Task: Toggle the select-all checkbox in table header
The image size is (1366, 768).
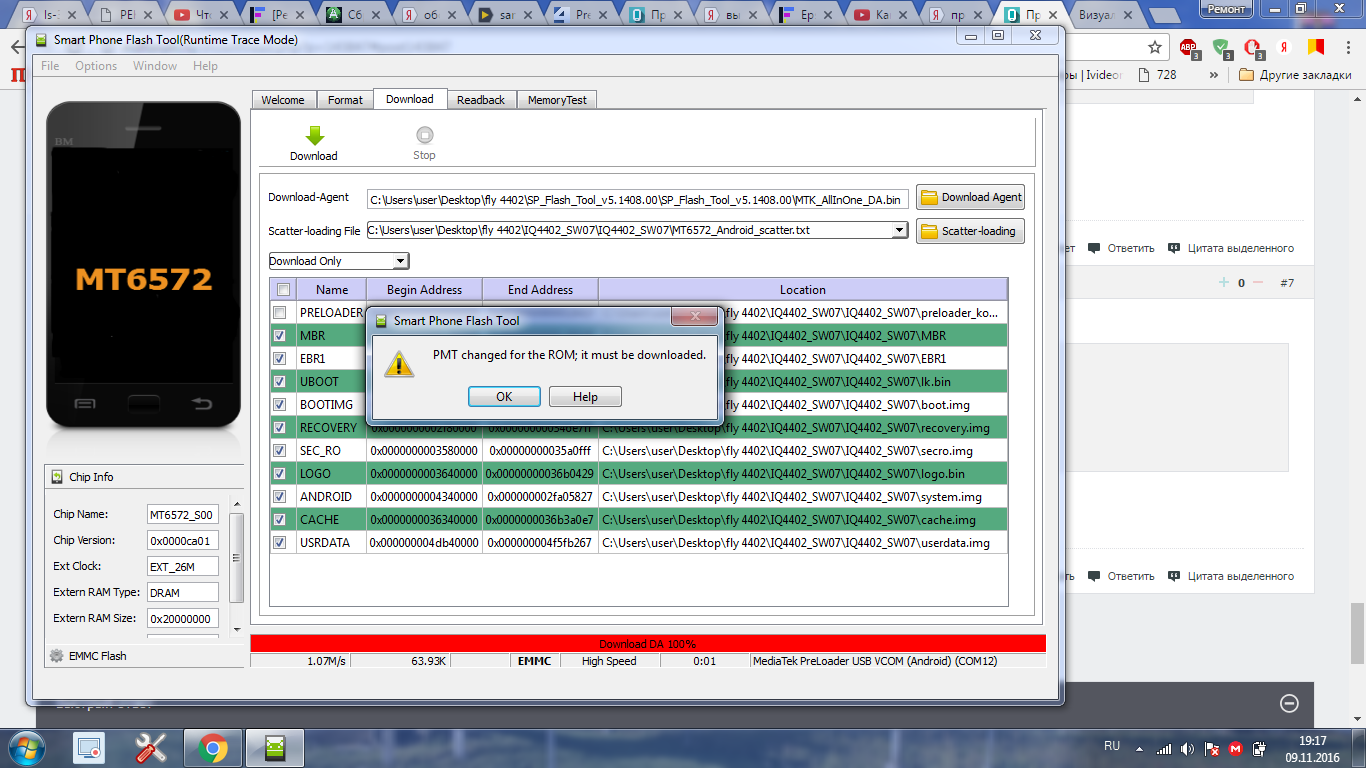Action: 283,290
